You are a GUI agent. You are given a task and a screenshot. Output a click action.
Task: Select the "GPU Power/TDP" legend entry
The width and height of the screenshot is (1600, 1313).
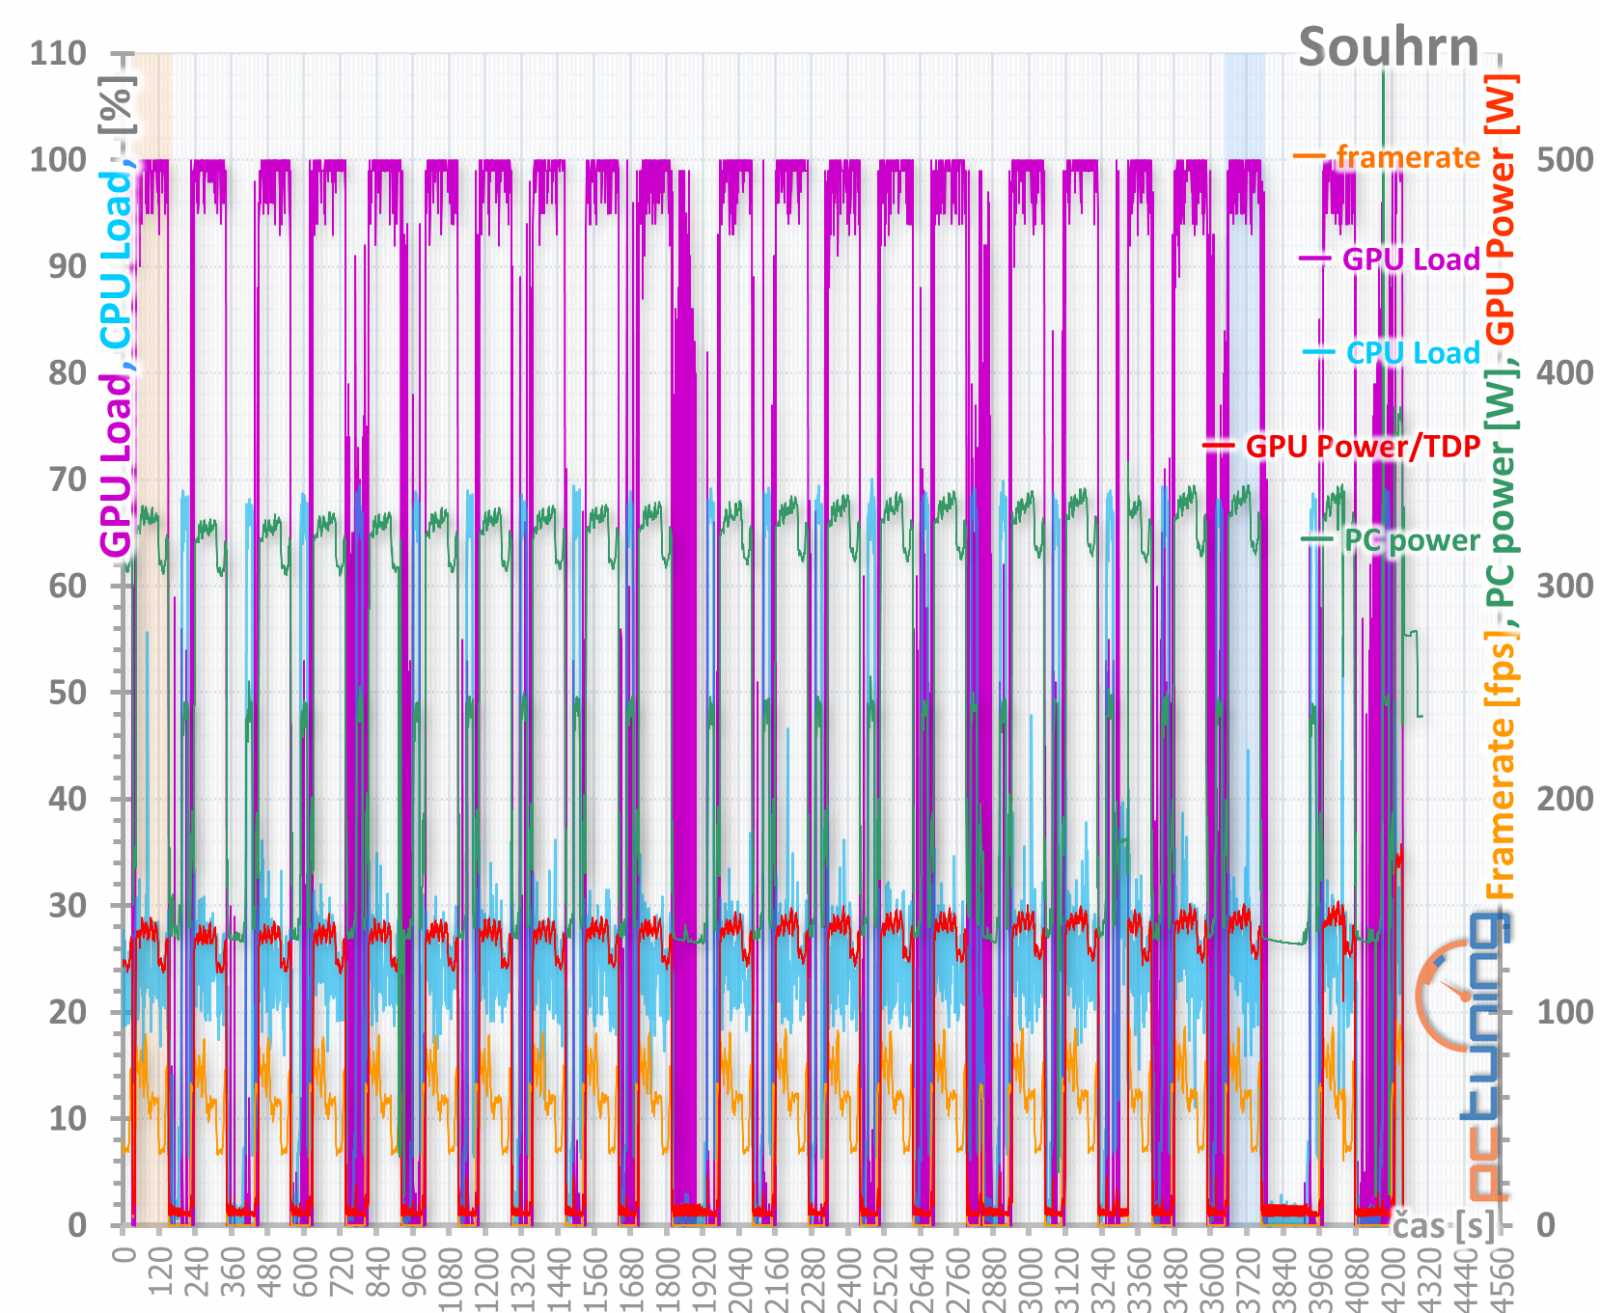(1363, 446)
